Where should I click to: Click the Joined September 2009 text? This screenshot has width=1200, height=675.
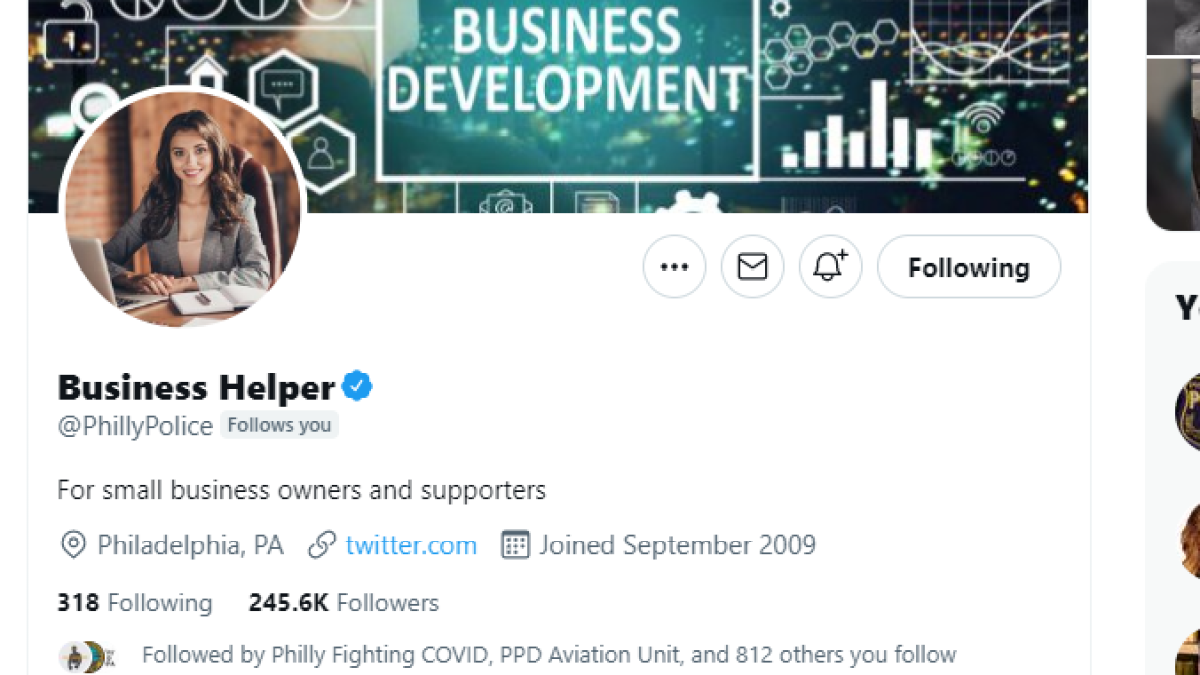677,545
